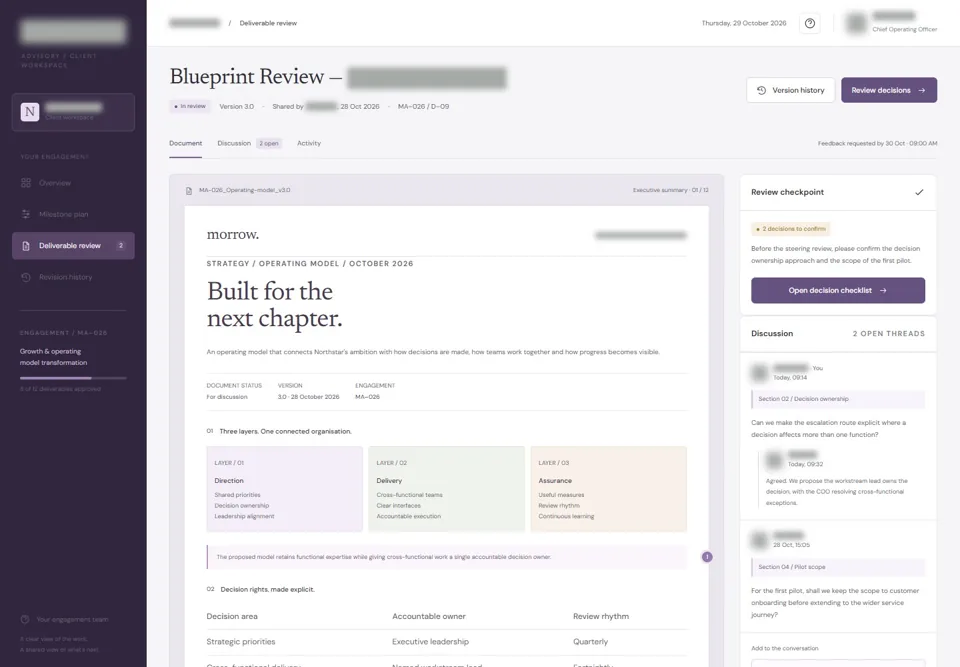This screenshot has height=667, width=960.
Task: Click the Executive leadership table cell
Action: click(430, 642)
